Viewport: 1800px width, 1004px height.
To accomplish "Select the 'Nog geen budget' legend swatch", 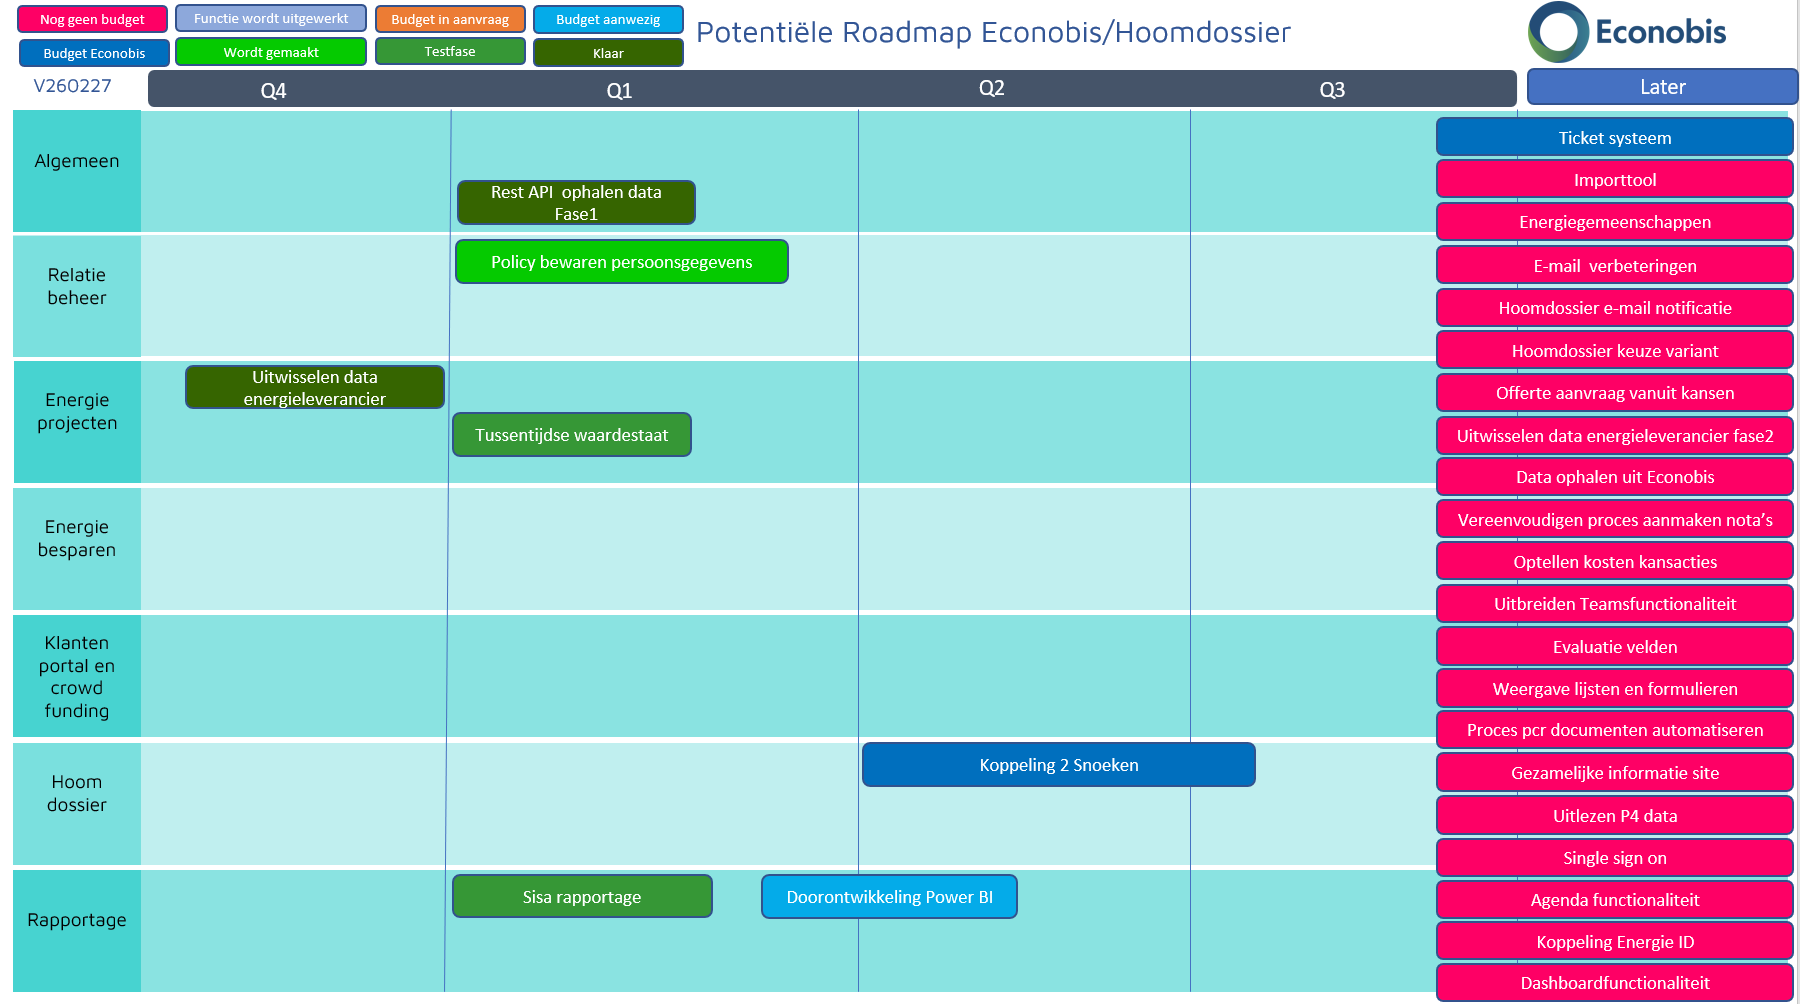I will click(x=92, y=19).
